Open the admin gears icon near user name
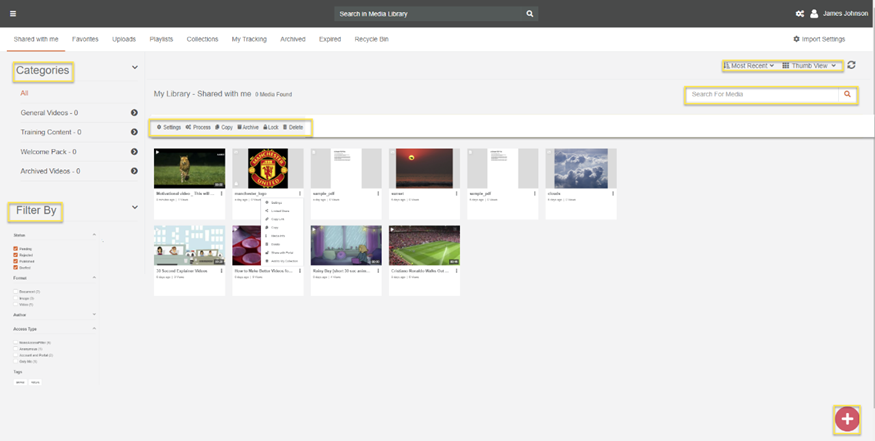The image size is (875, 441). click(x=799, y=14)
